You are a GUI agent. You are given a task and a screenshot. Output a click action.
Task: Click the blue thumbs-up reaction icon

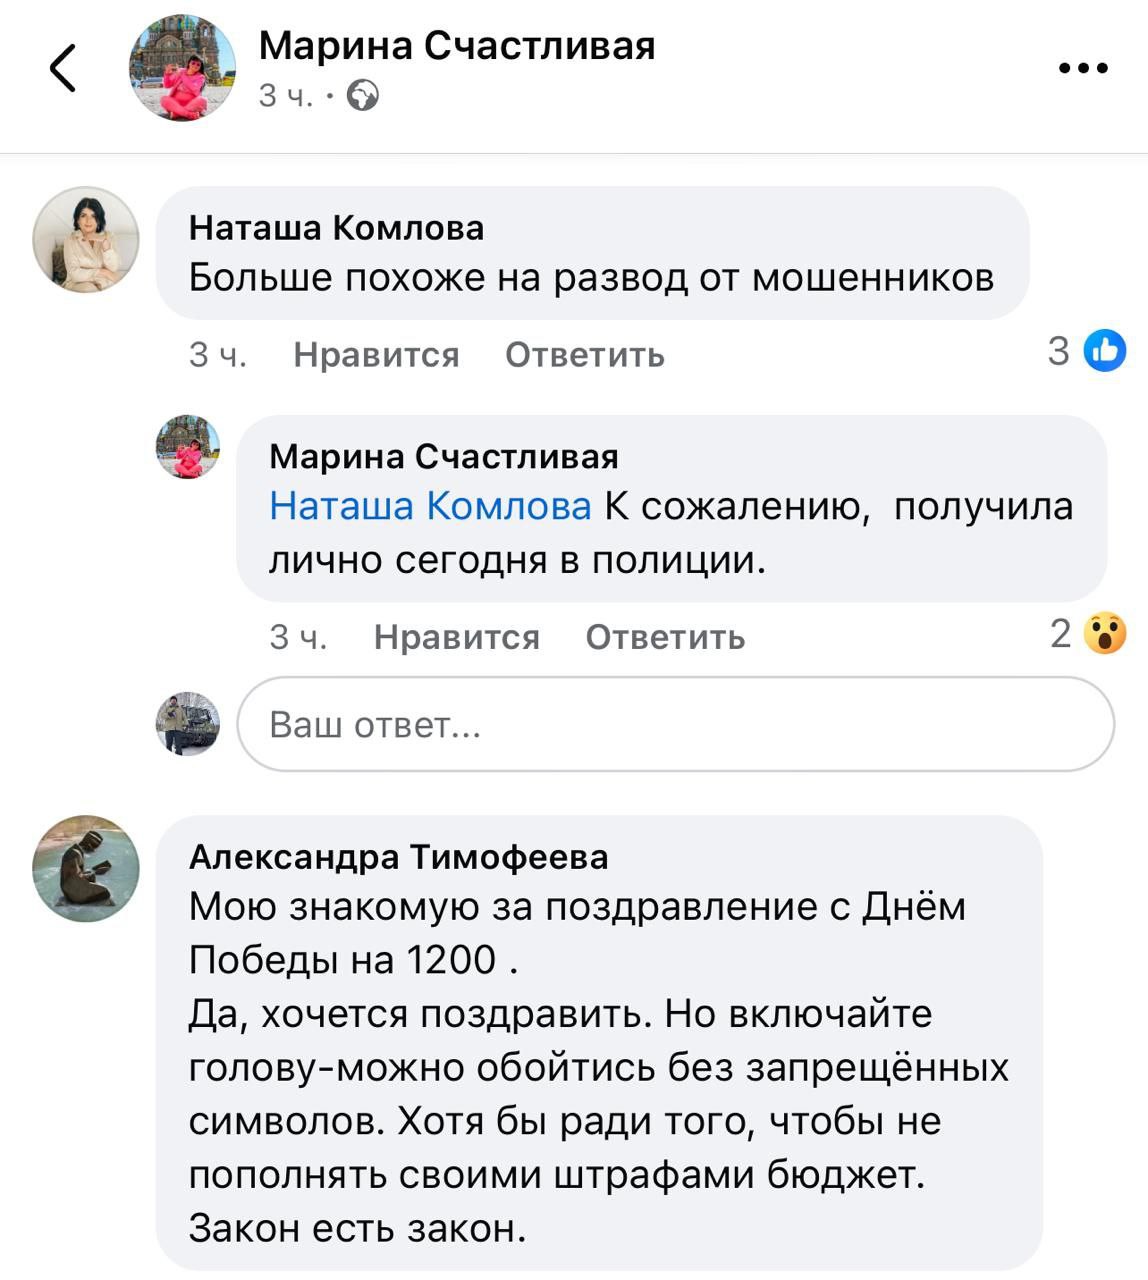point(1105,351)
